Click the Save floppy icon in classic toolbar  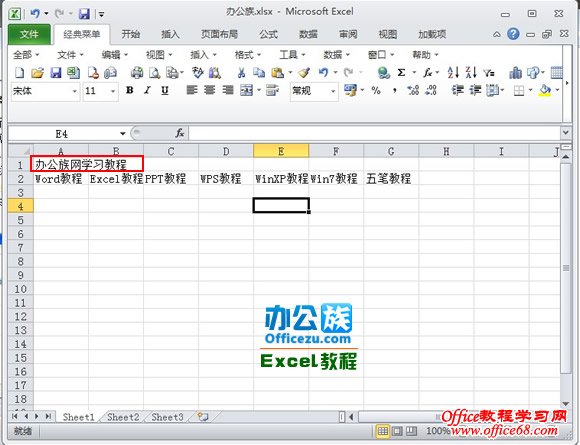55,73
